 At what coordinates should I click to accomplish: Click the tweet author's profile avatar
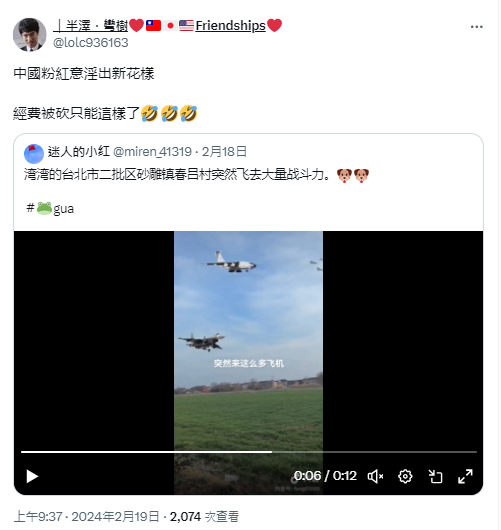[x=30, y=34]
